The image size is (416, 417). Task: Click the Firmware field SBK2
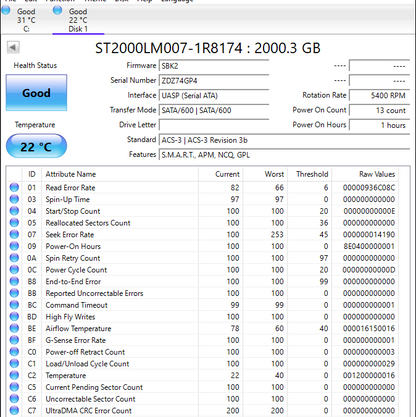pyautogui.click(x=214, y=66)
